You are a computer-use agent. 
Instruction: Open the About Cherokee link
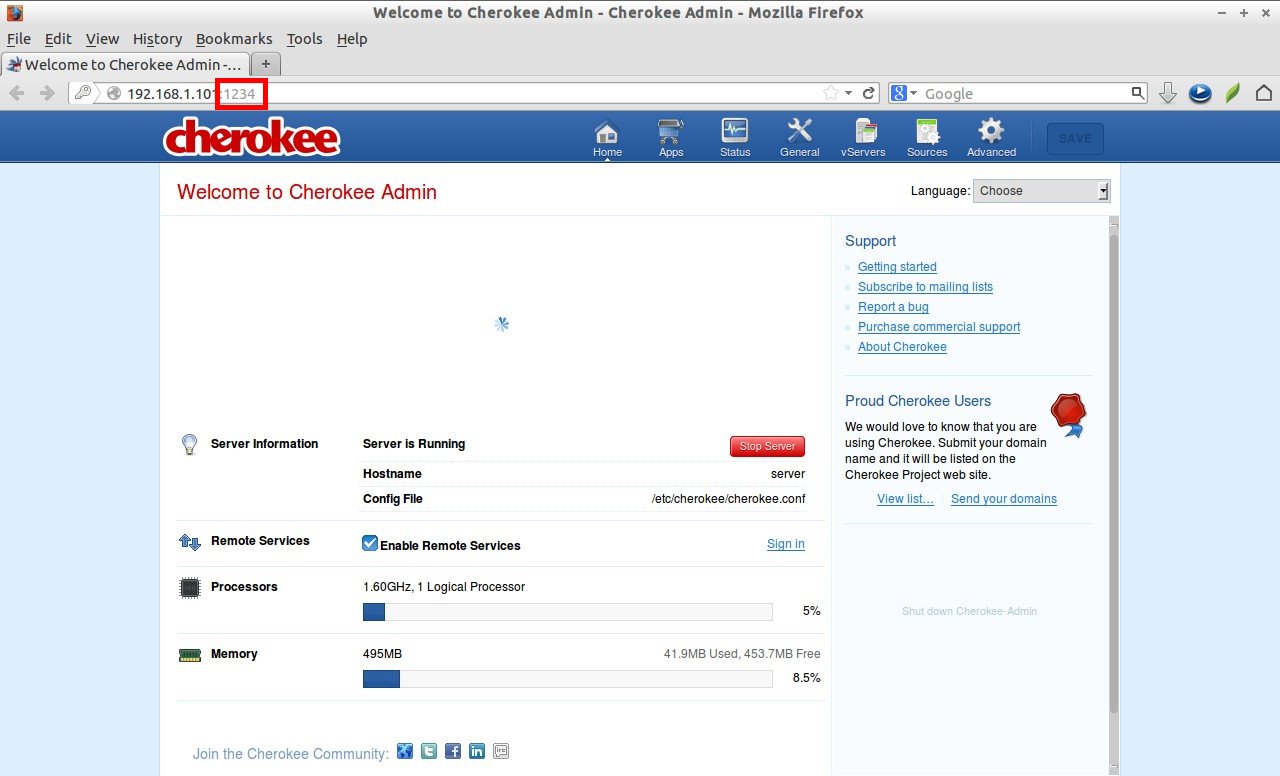(902, 347)
